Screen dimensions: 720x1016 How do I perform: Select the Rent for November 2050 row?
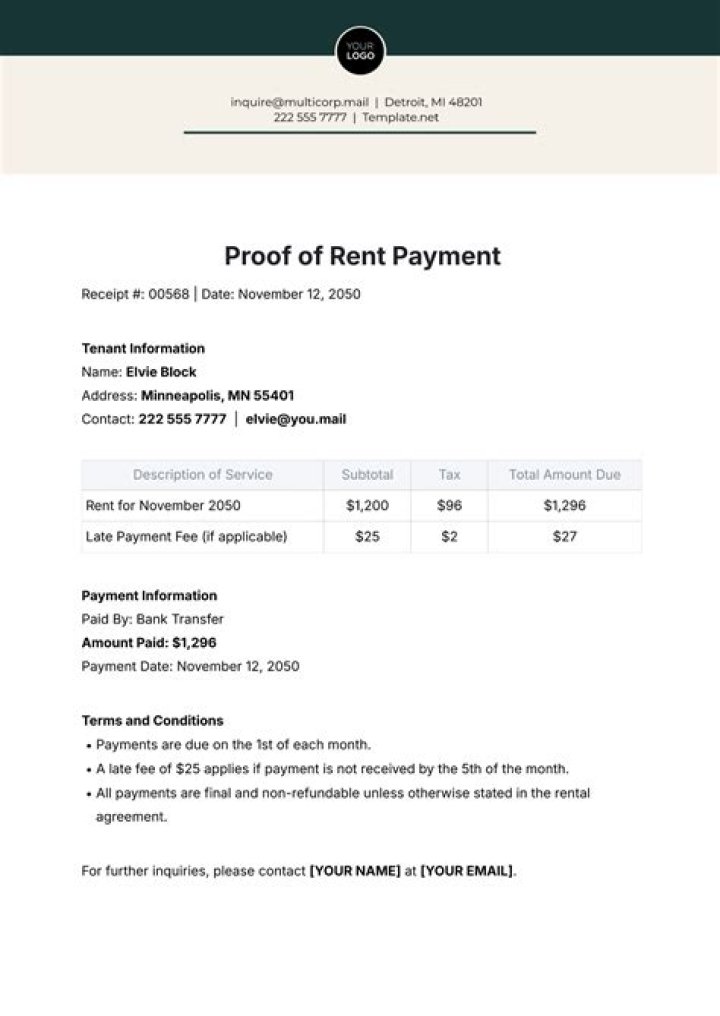click(163, 506)
